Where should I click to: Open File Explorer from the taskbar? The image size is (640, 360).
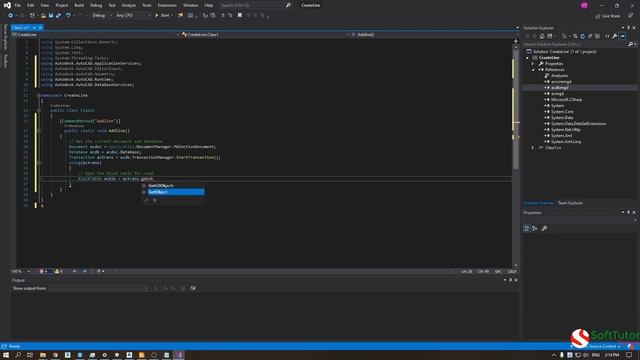[43, 355]
